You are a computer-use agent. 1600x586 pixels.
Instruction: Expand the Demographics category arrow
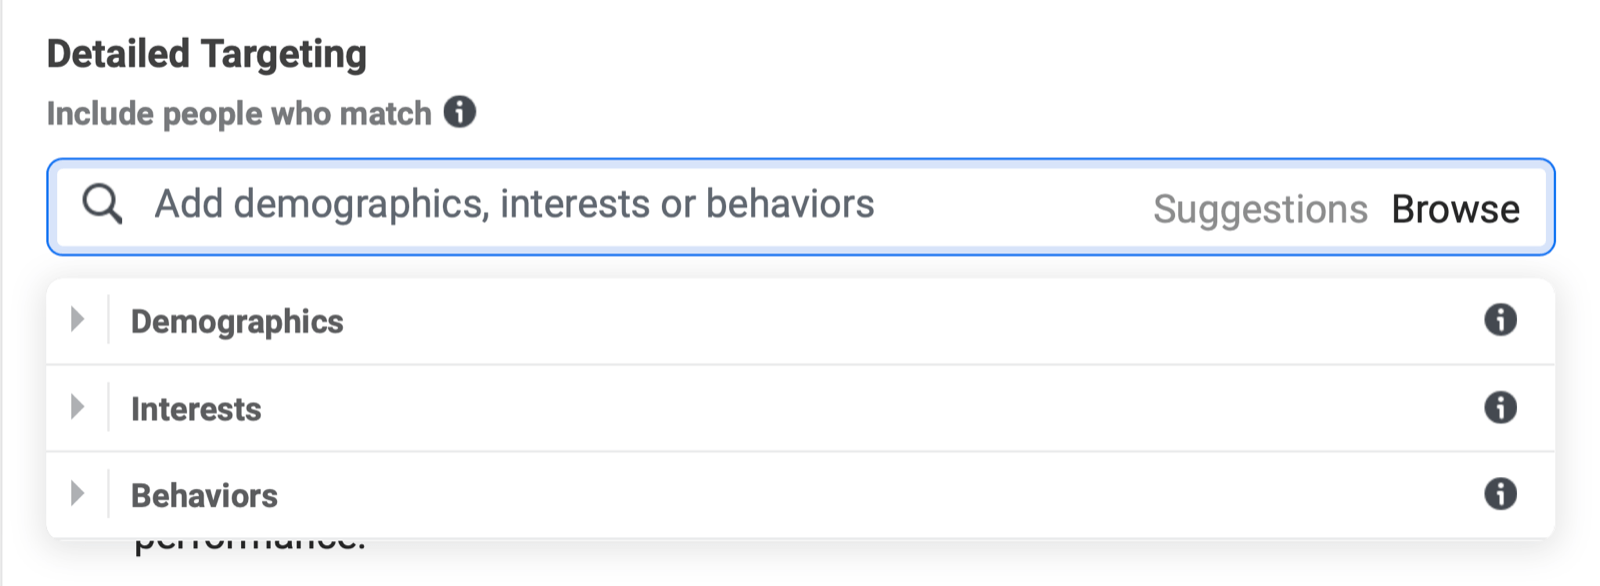pyautogui.click(x=77, y=320)
